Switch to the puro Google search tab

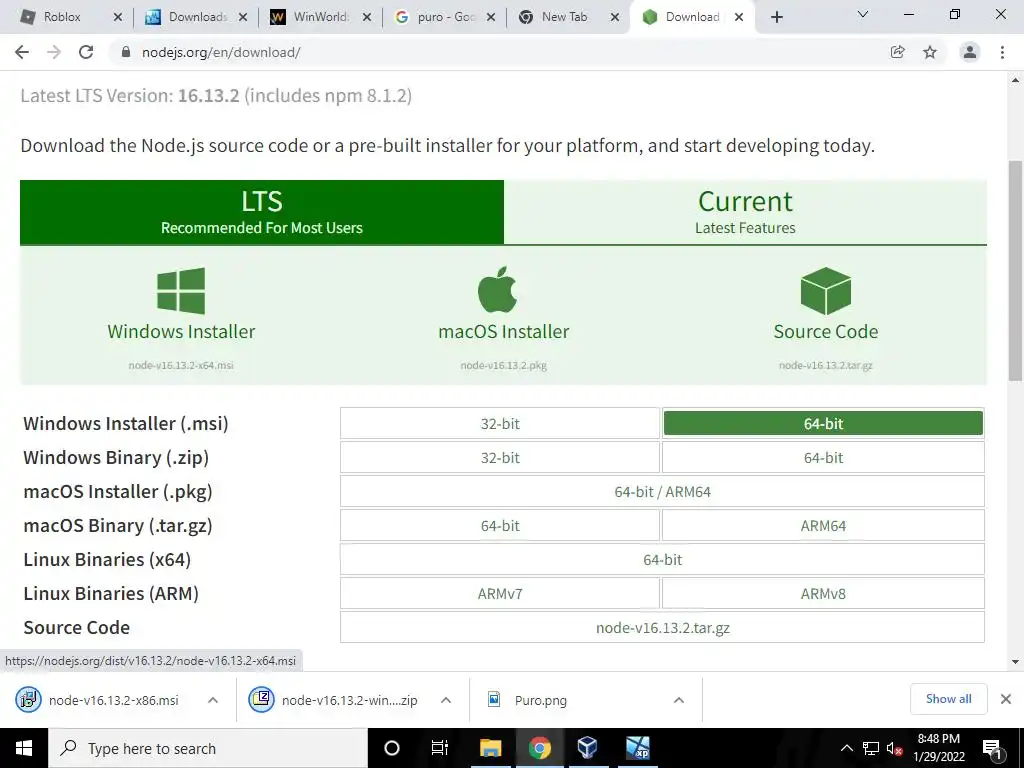tap(446, 17)
